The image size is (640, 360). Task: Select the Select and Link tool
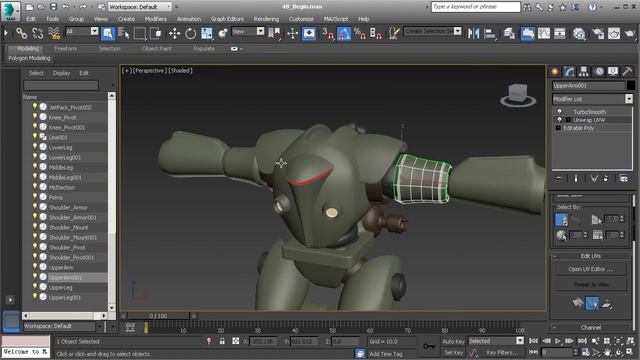[x=21, y=33]
